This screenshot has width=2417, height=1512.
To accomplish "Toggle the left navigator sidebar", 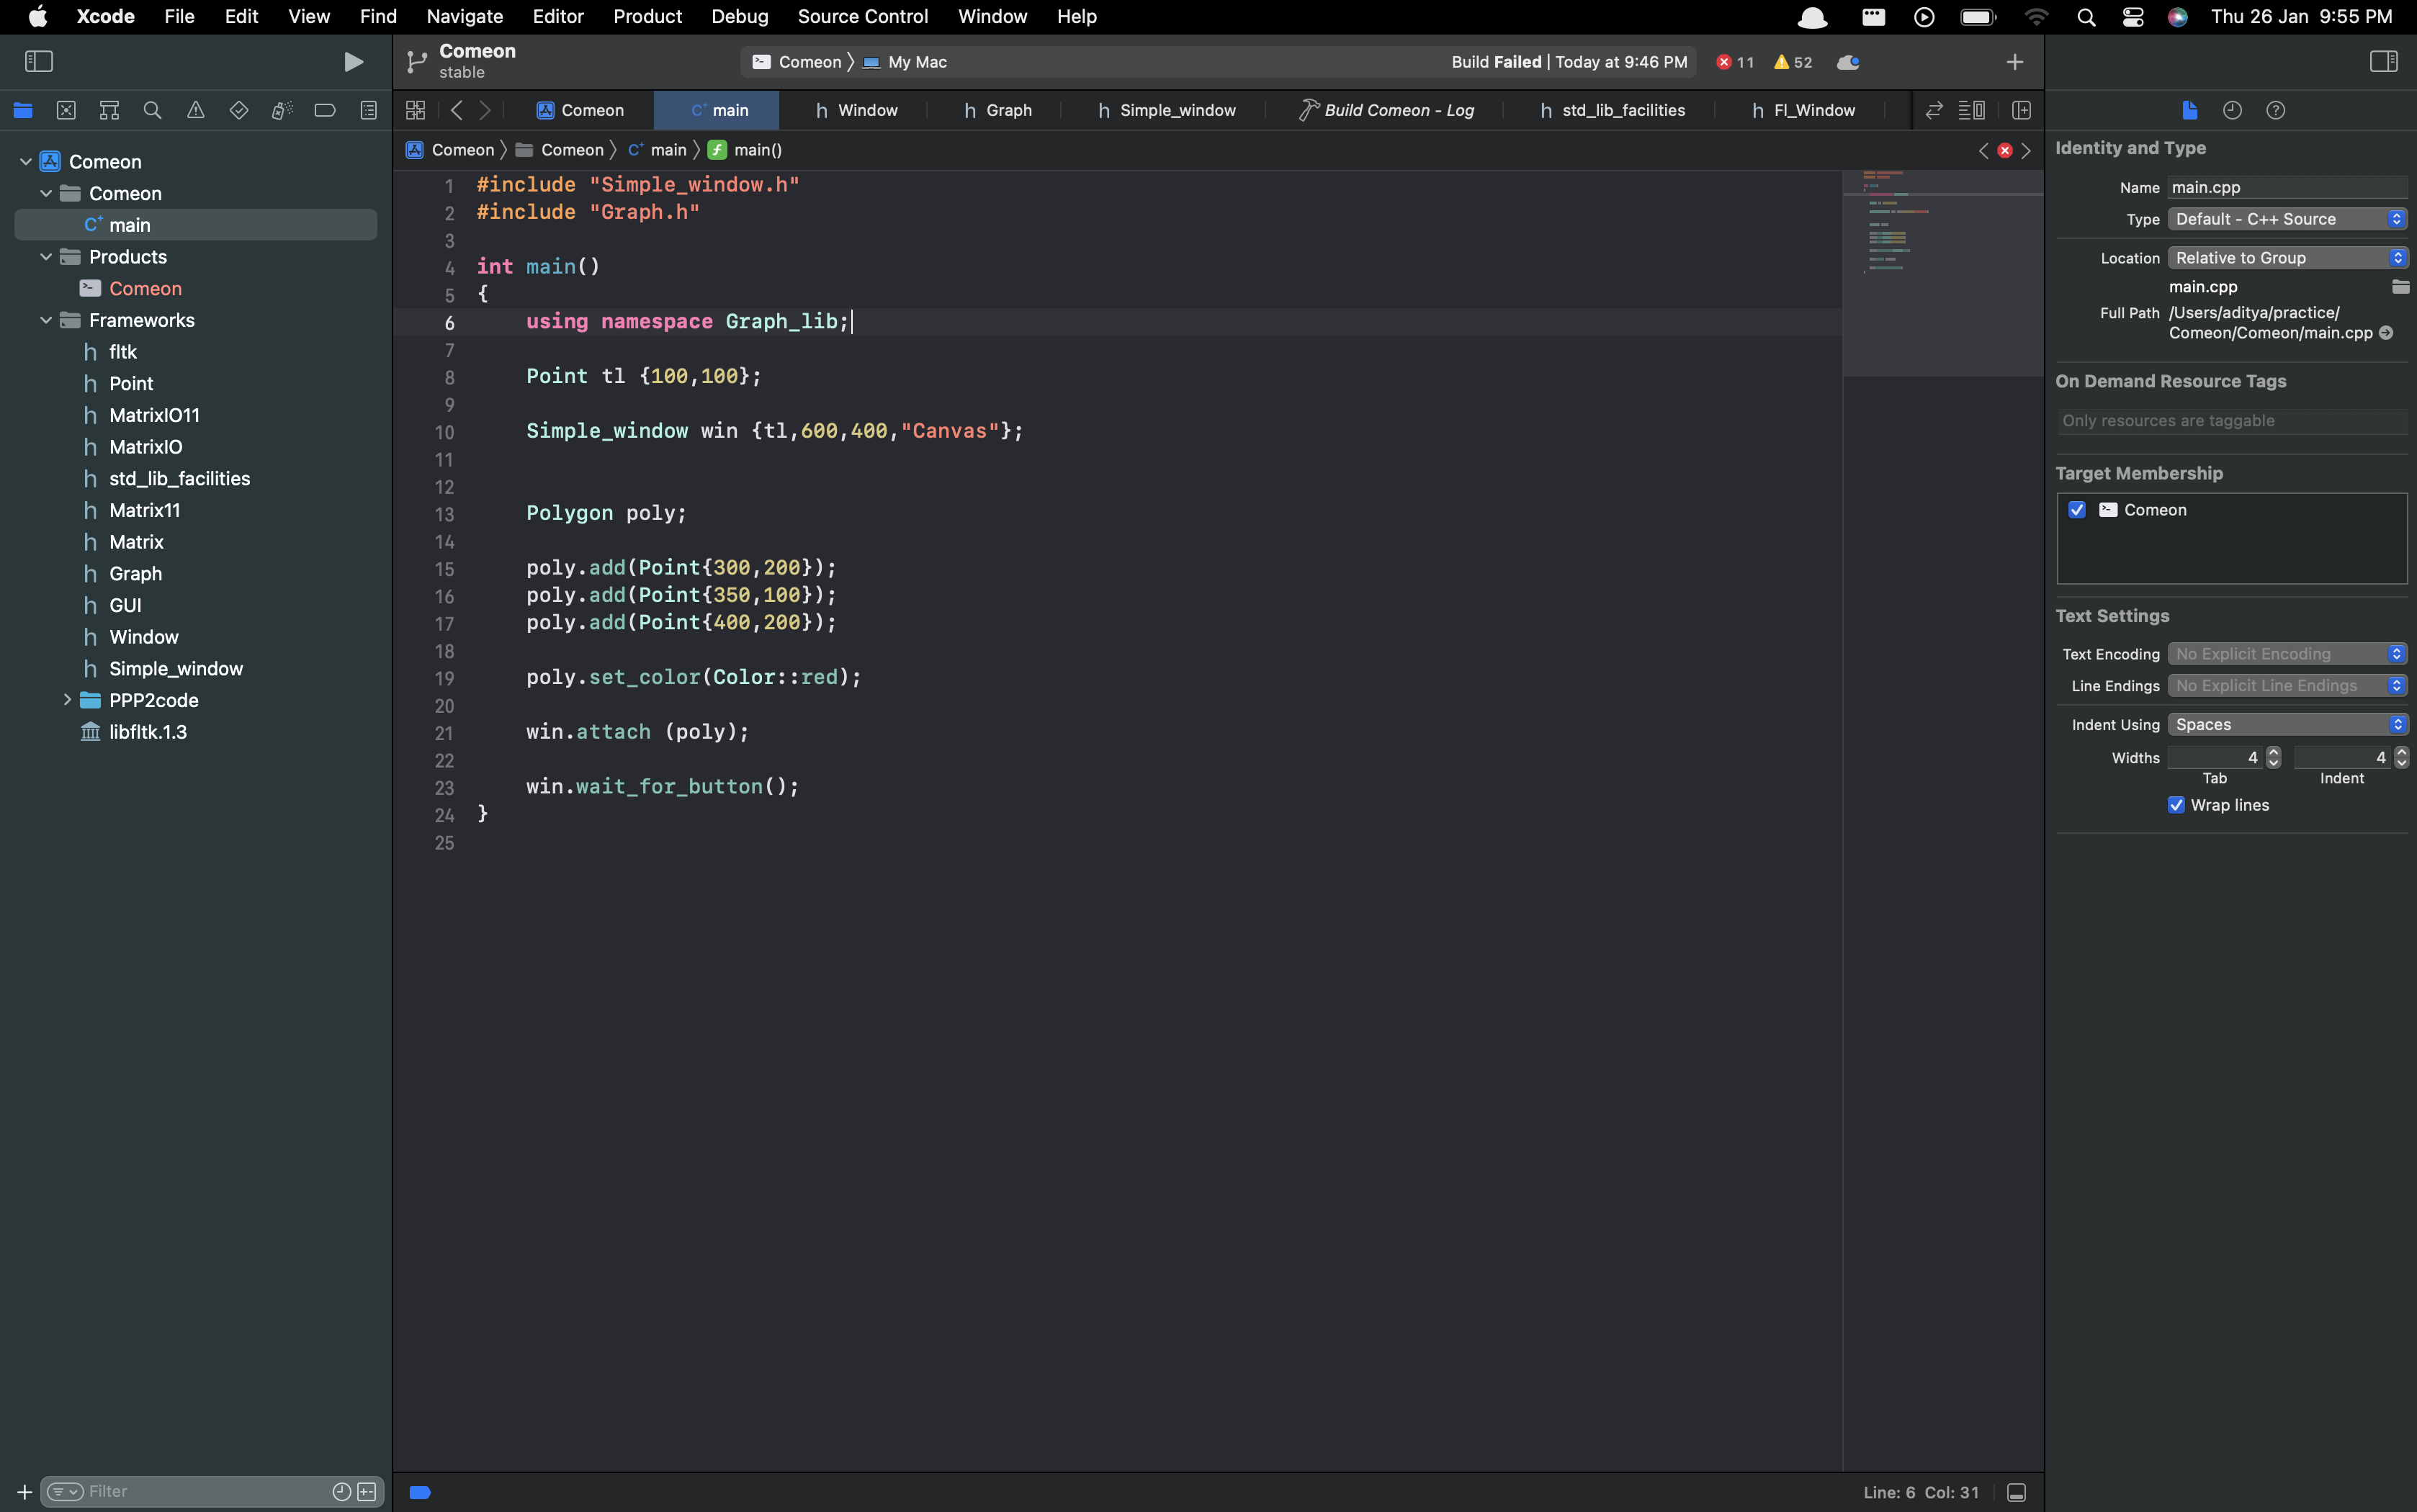I will 38,62.
